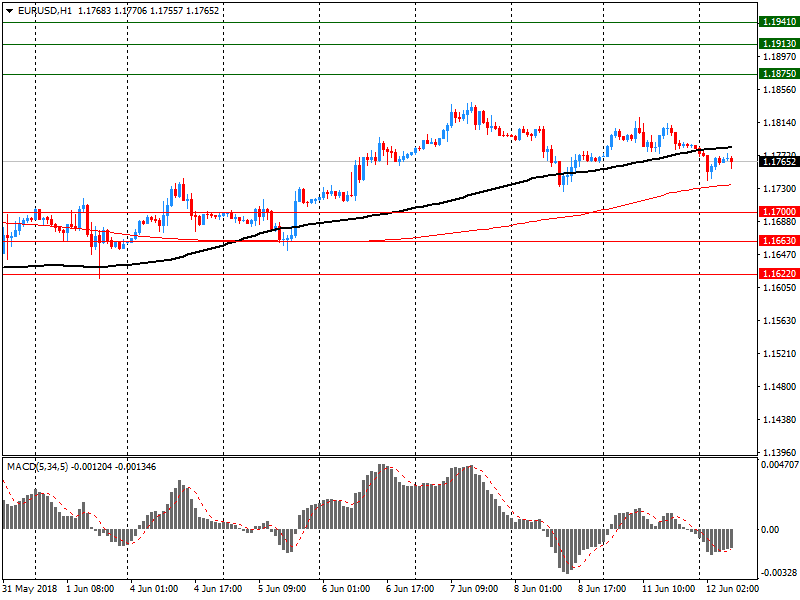Select the 8 Jun 01:00 time marker
The image size is (800, 600).
[537, 589]
